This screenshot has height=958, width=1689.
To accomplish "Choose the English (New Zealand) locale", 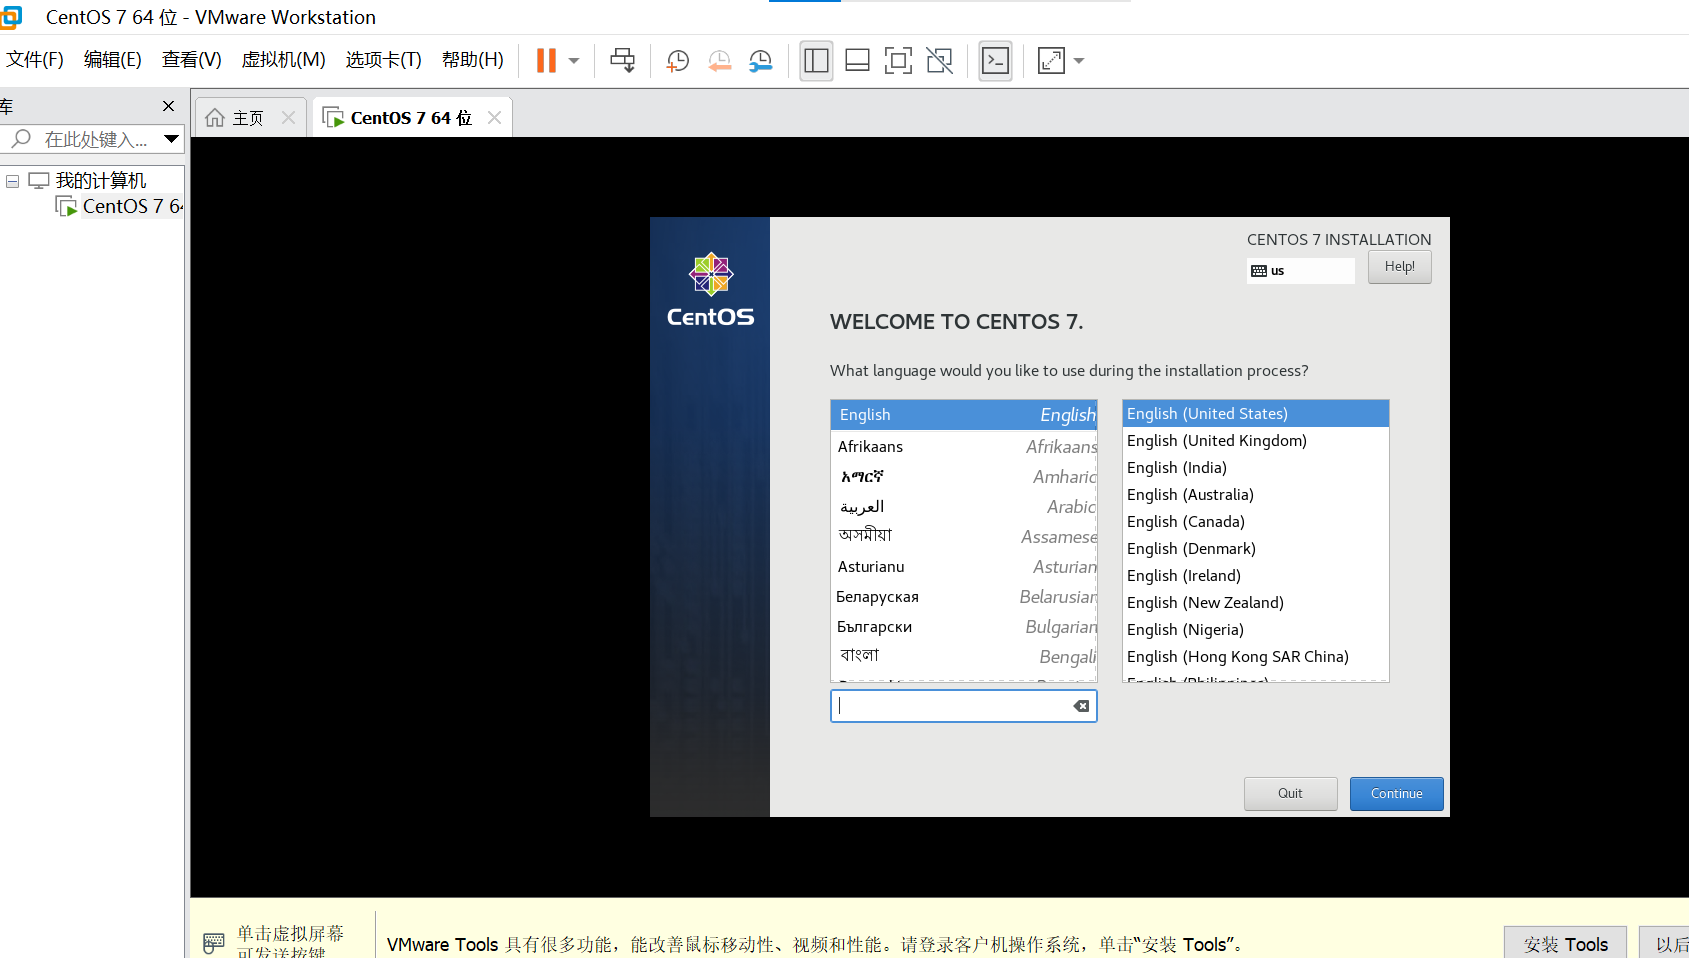I will pyautogui.click(x=1256, y=603).
